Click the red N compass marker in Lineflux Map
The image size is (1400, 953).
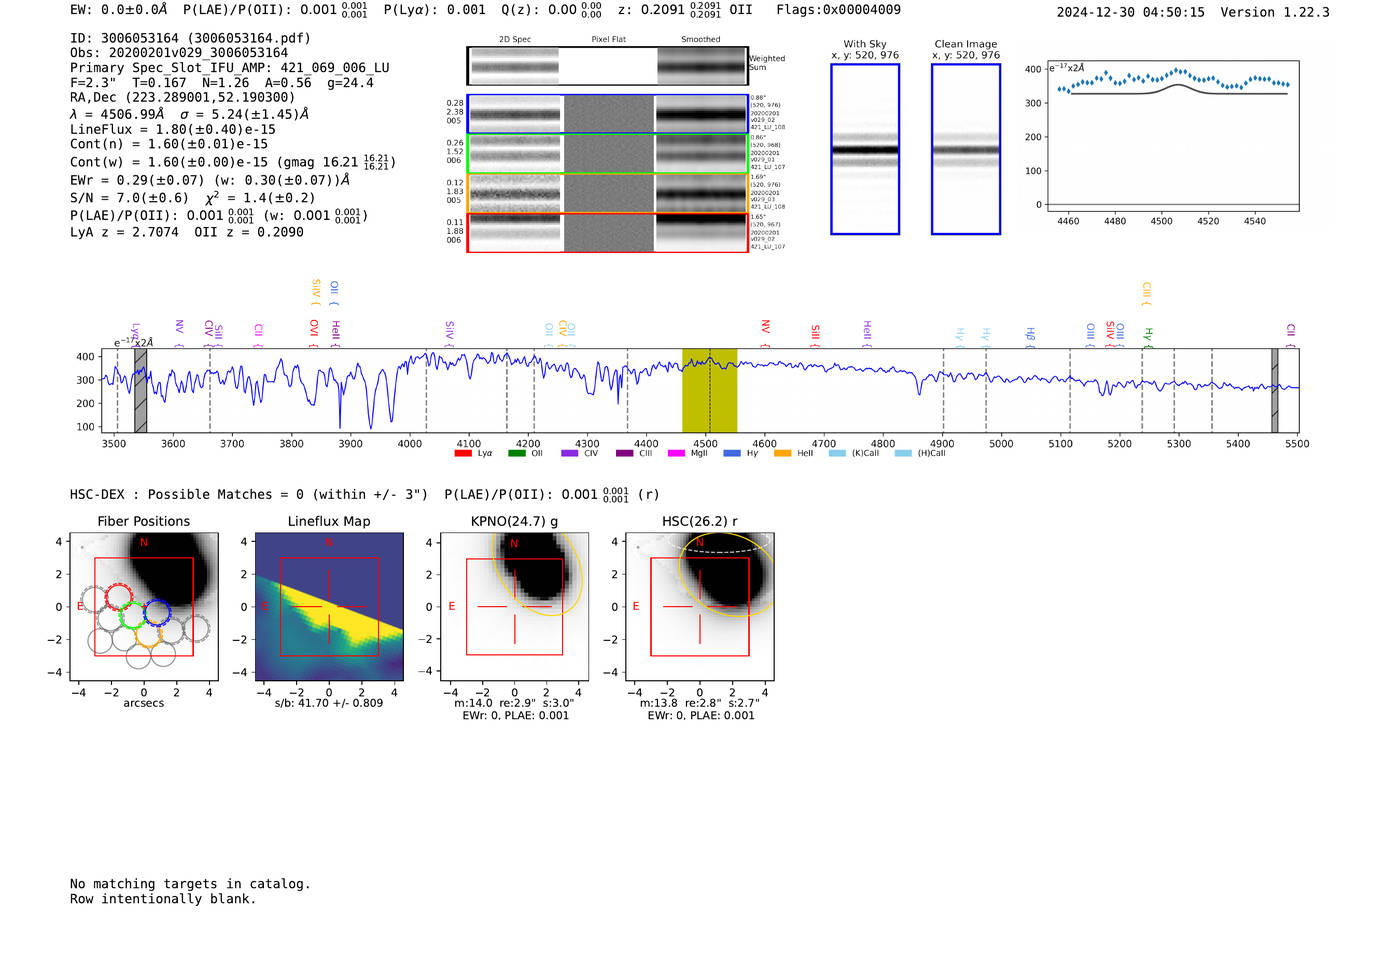(x=328, y=543)
